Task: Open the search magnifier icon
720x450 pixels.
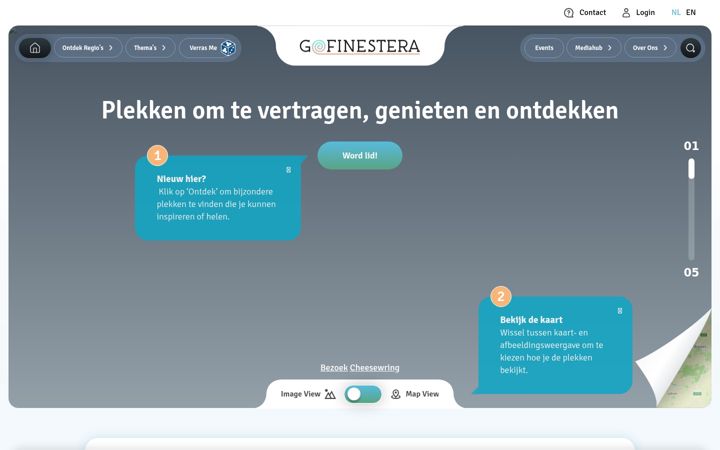Action: point(690,48)
